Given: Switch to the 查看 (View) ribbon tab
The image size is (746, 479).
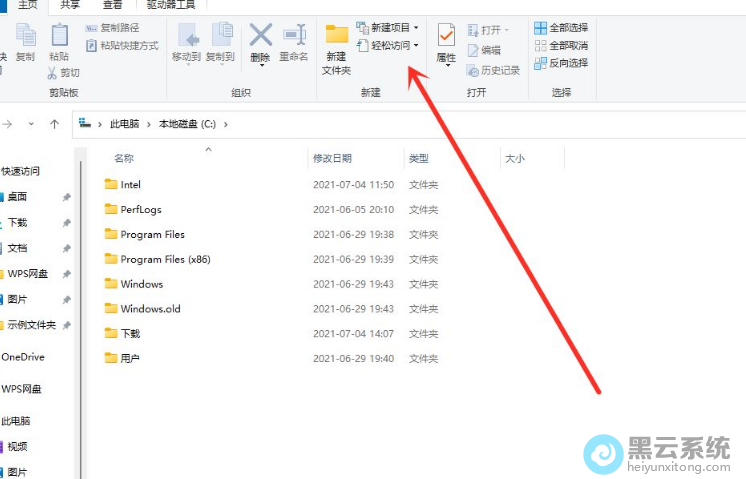Looking at the screenshot, I should pyautogui.click(x=112, y=5).
